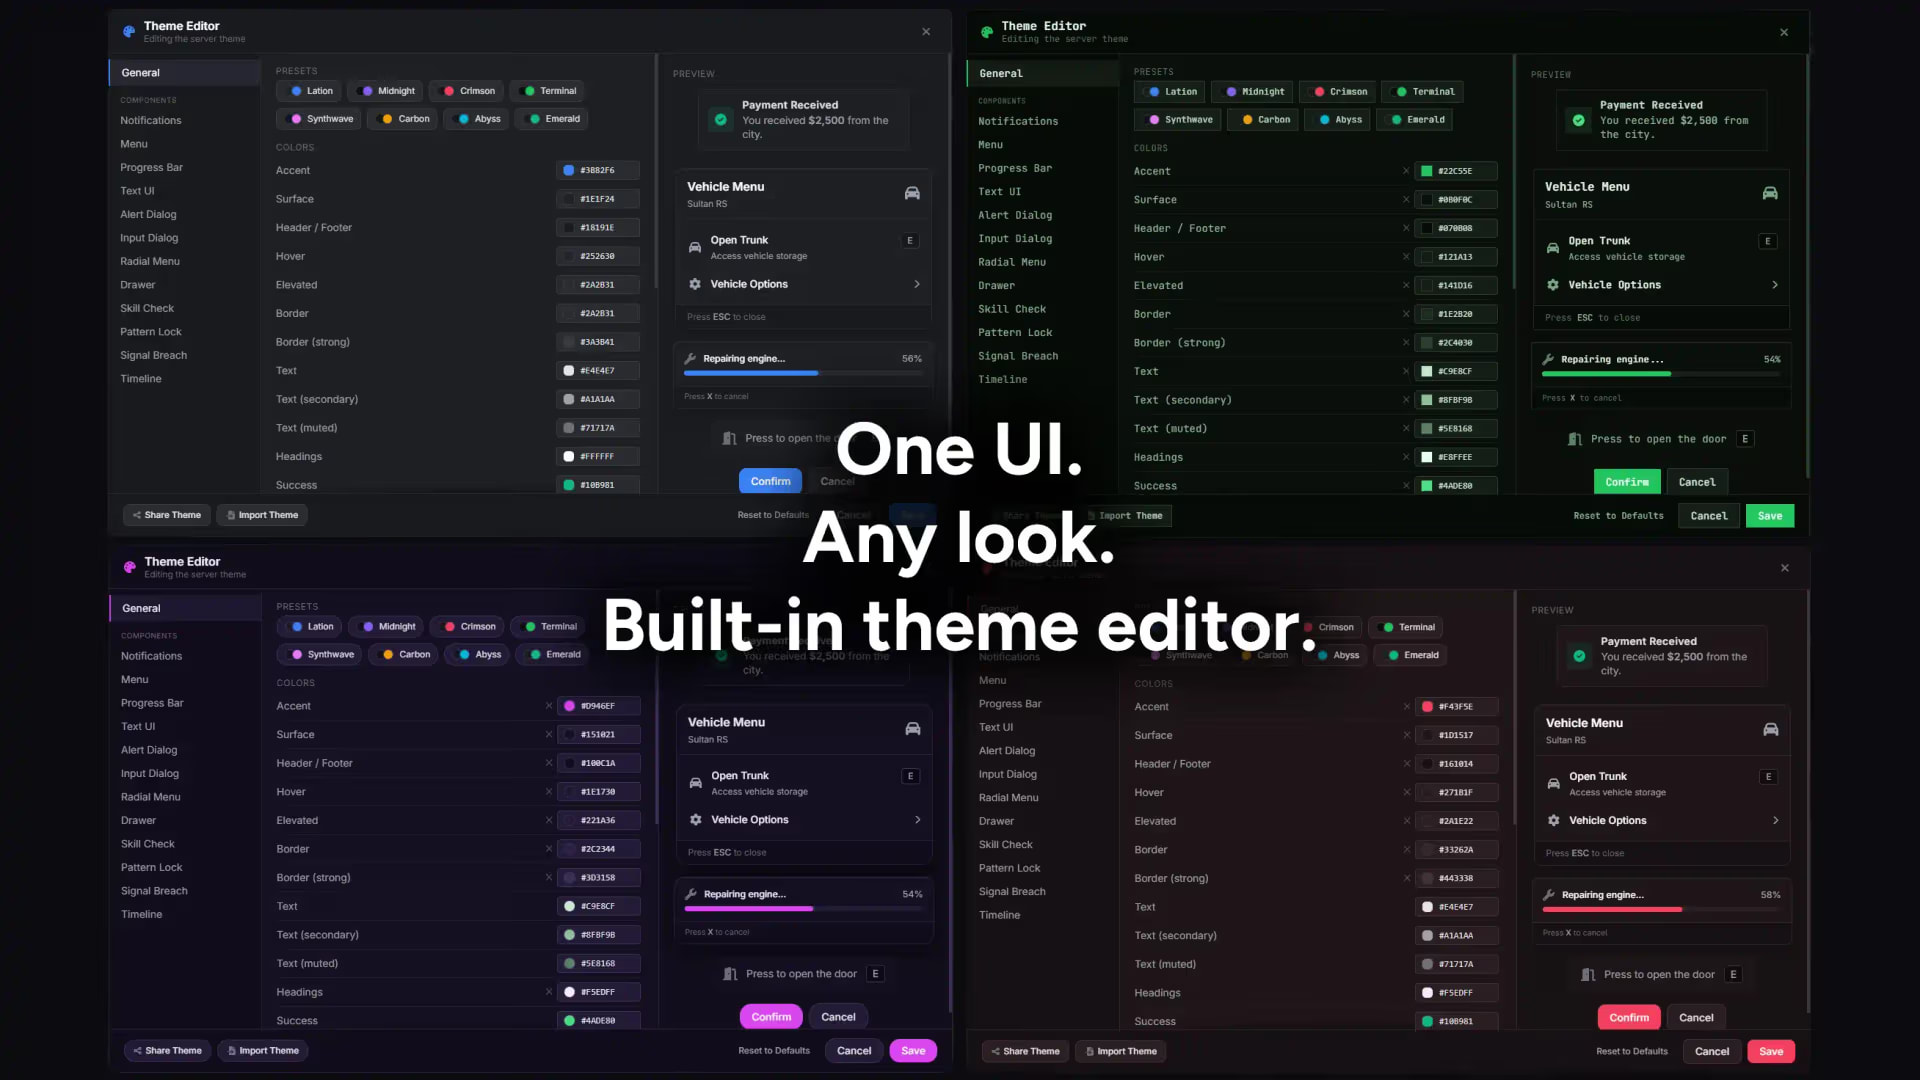Close the red Theme Editor window
The width and height of the screenshot is (1920, 1080).
coord(1785,568)
